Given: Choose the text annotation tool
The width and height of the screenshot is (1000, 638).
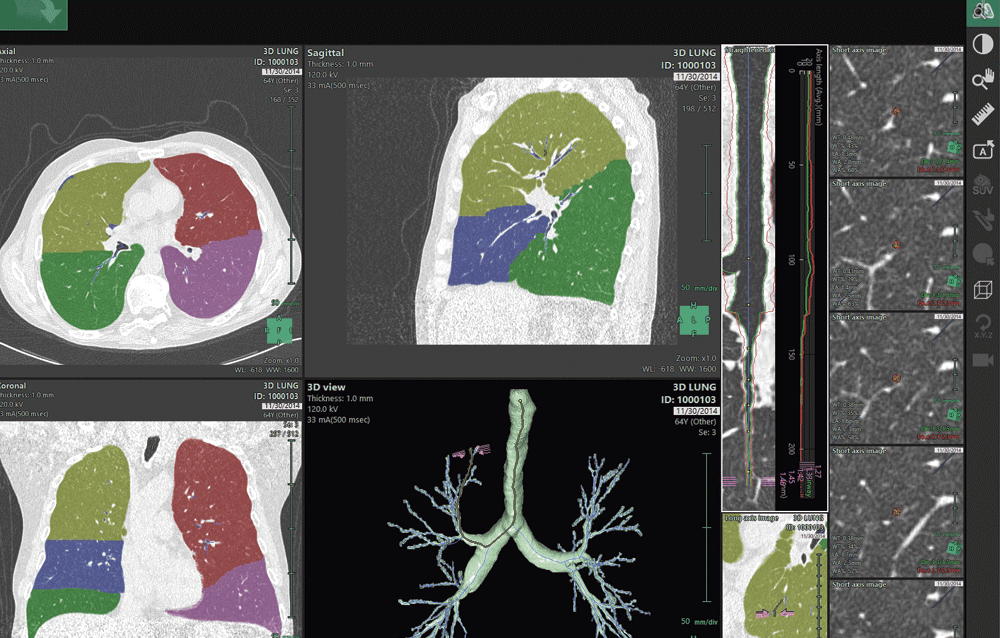Looking at the screenshot, I should [983, 149].
